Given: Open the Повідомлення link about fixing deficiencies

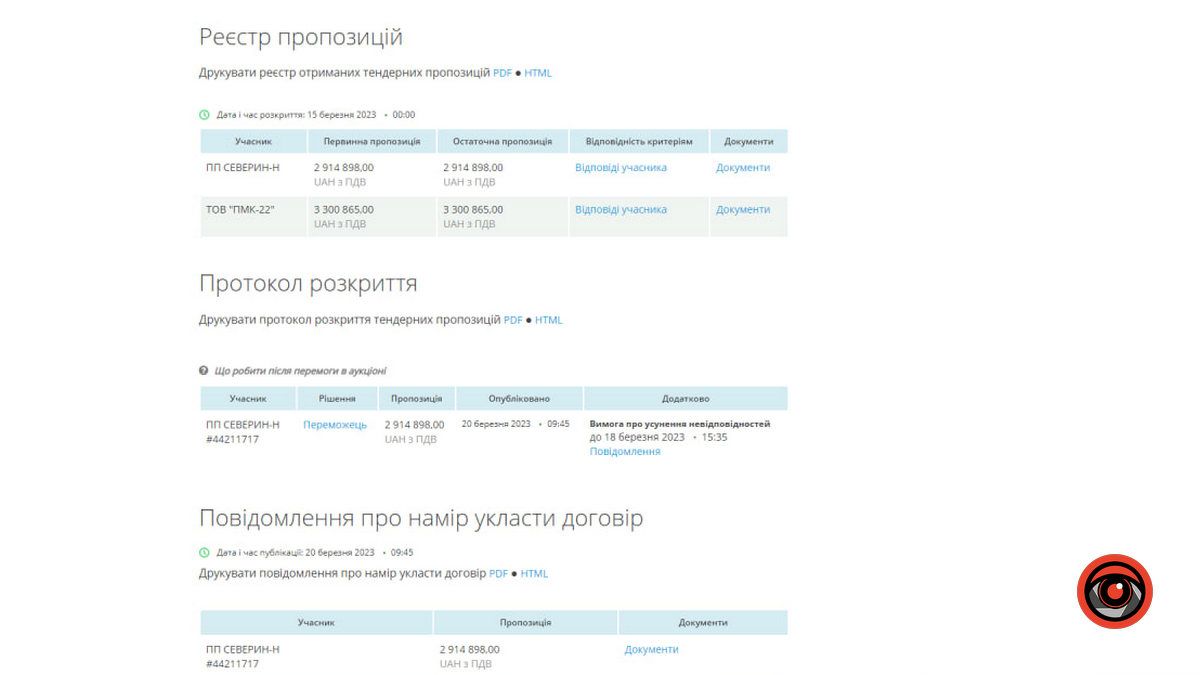Looking at the screenshot, I should 625,451.
